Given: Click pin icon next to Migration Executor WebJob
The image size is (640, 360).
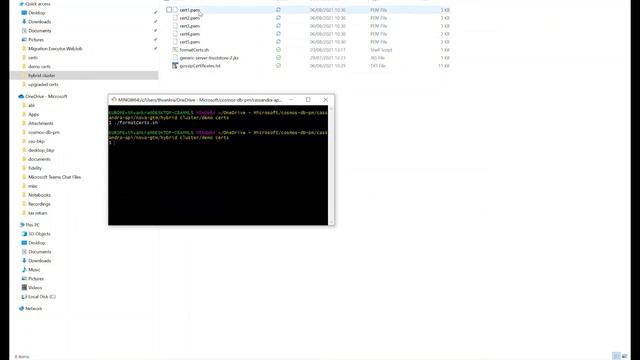Looking at the screenshot, I should [156, 49].
